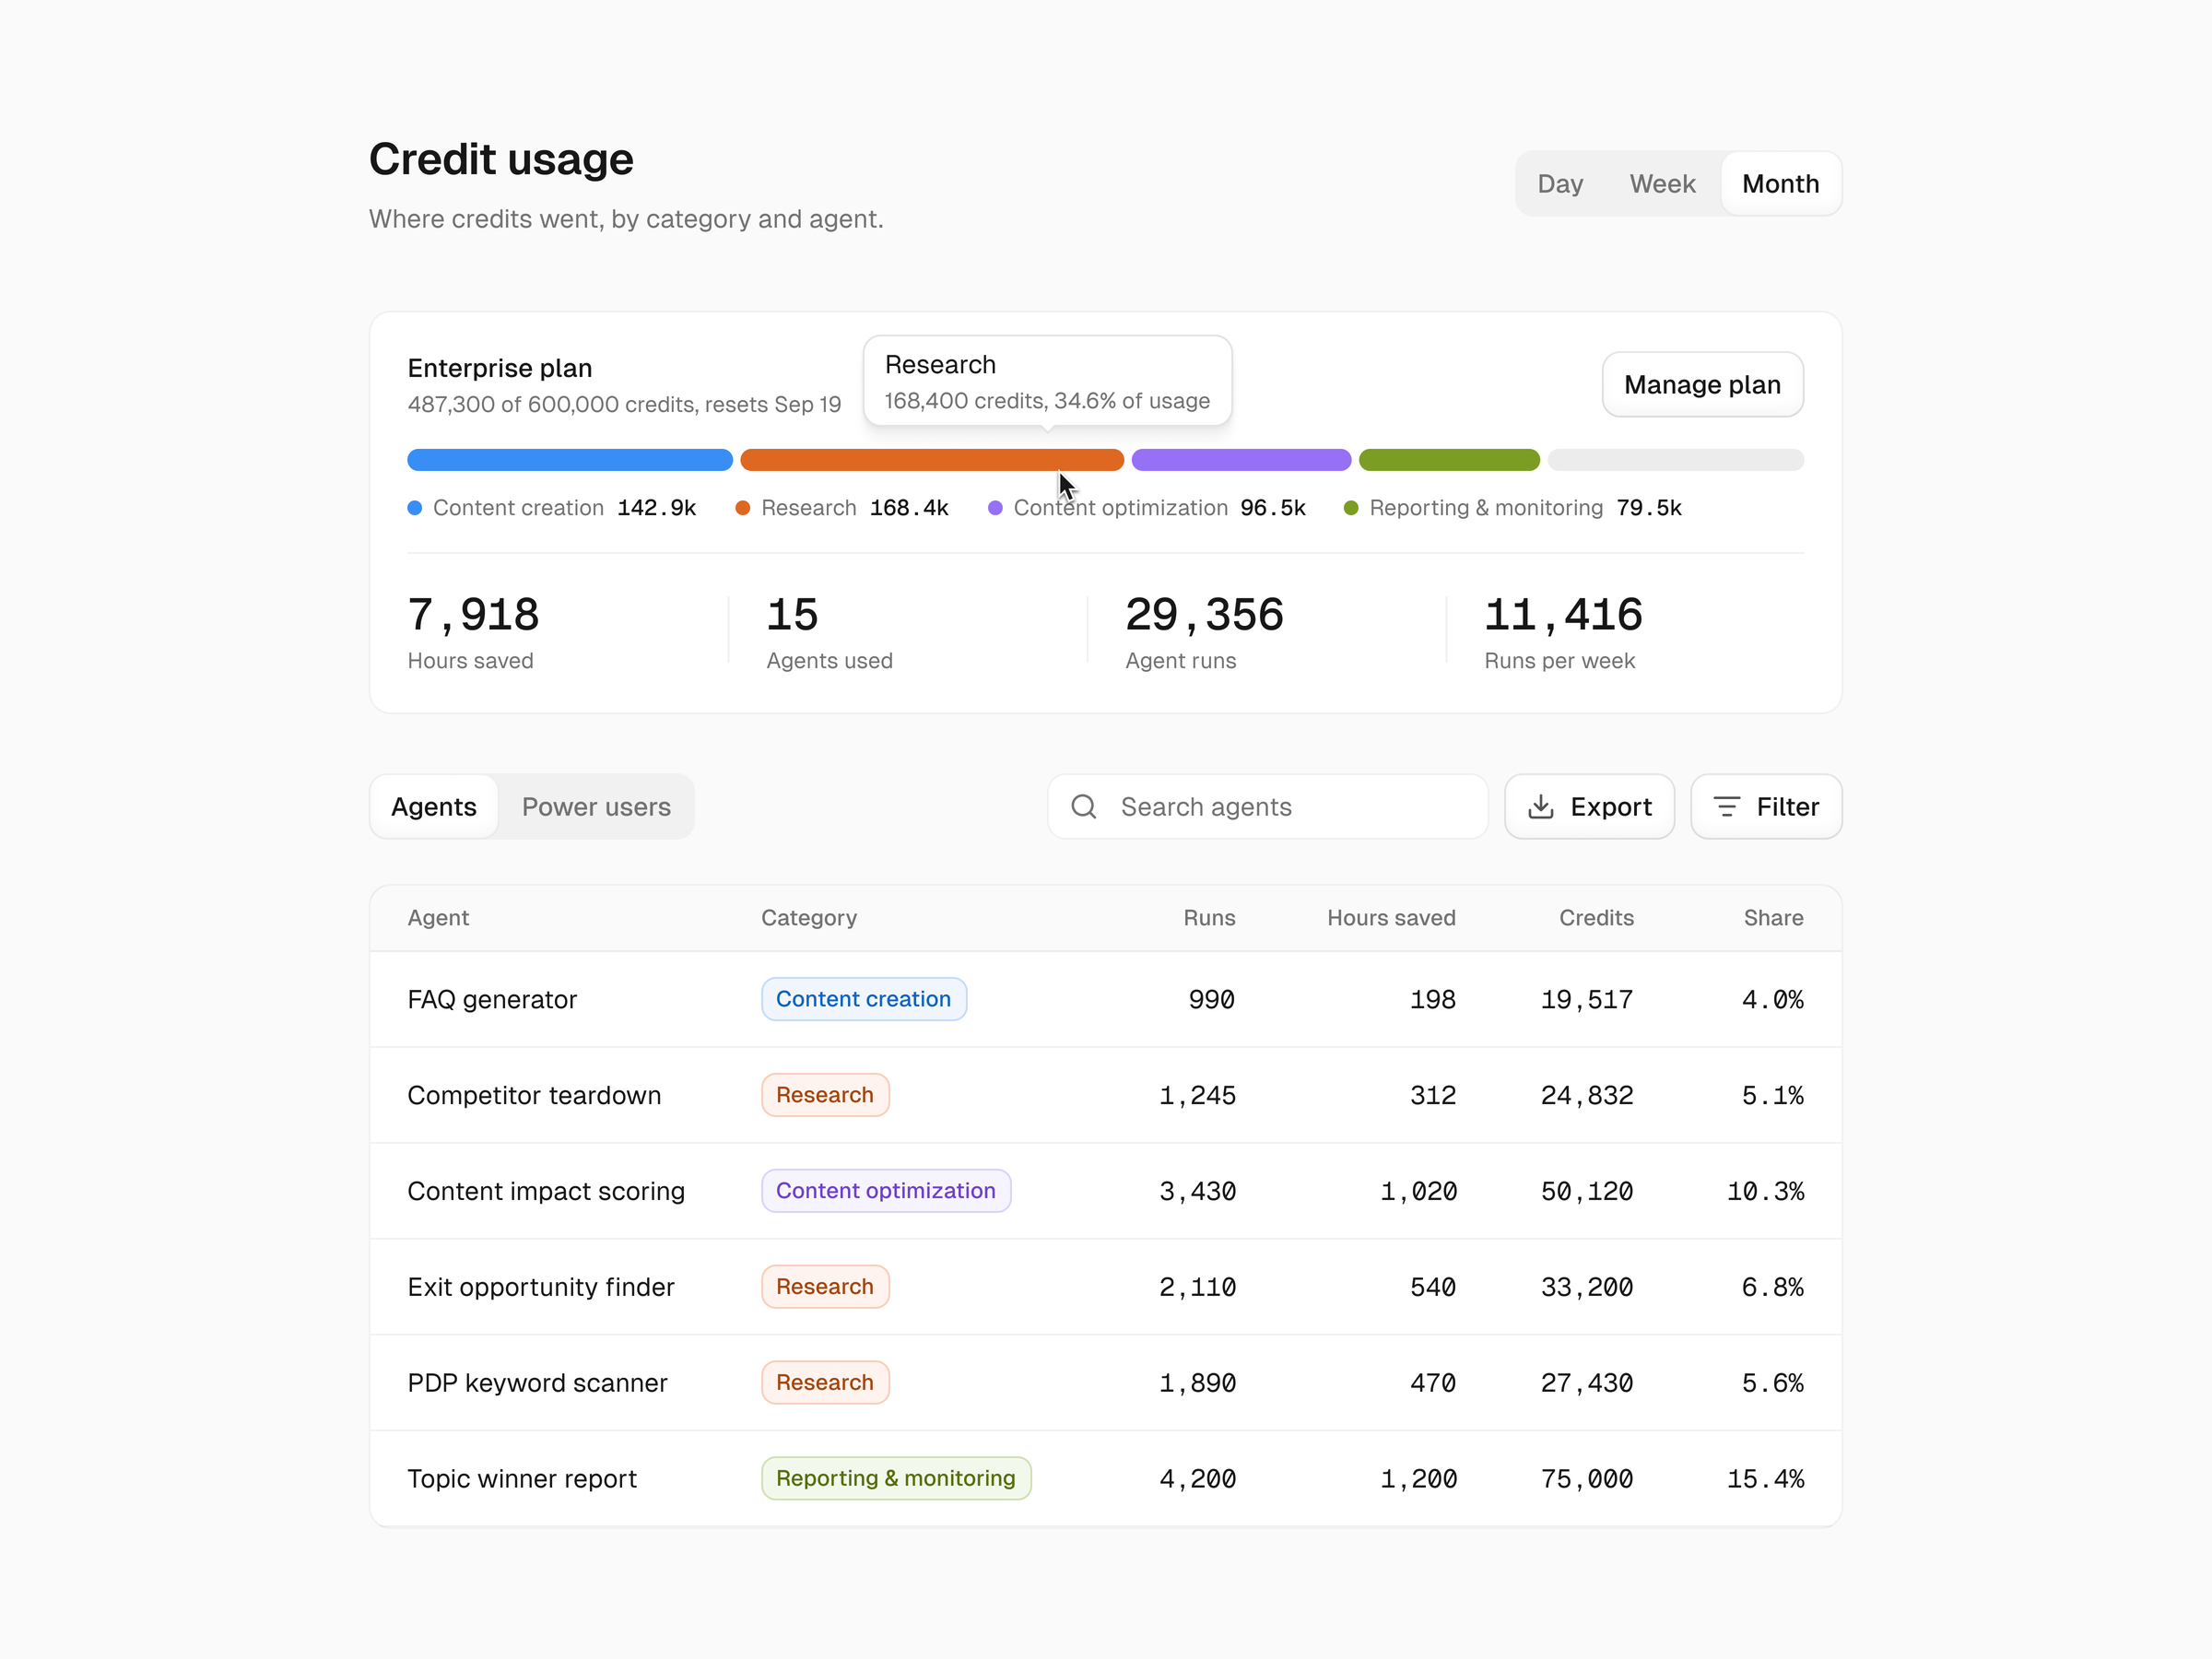The image size is (2212, 1659).
Task: Open the Exit opportunity finder agent
Action: click(x=541, y=1287)
